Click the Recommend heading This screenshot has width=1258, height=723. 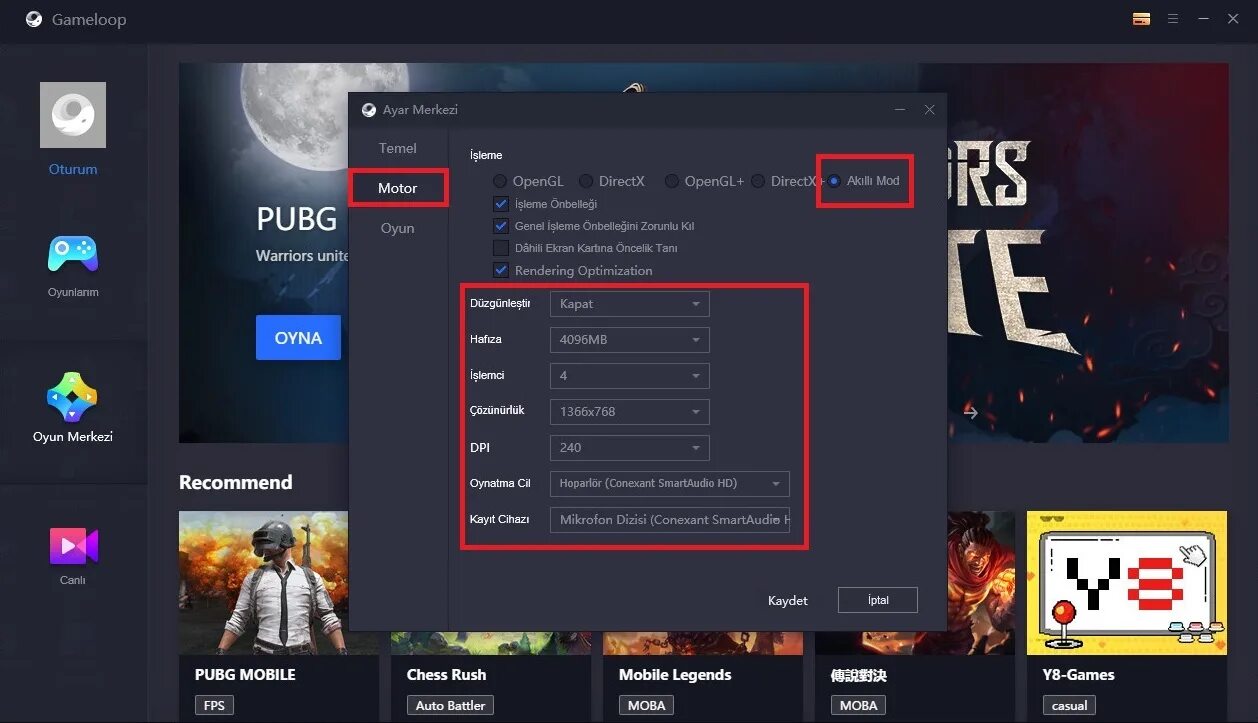pos(236,482)
